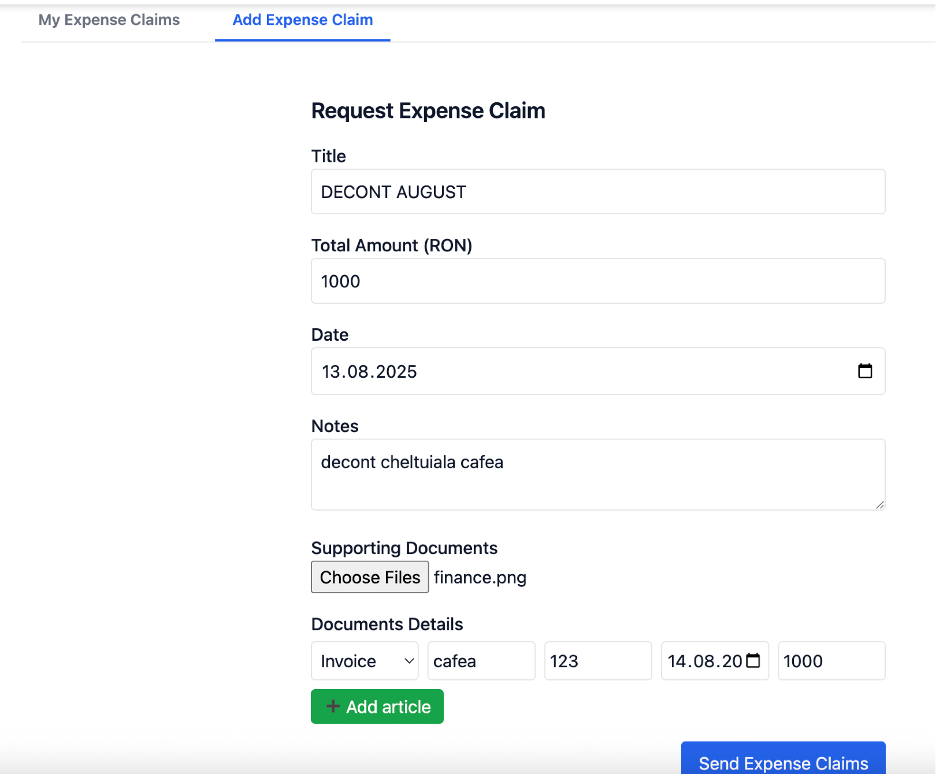Screen dimensions: 936x774
Task: Select the Add Expense Claim tab
Action: [x=302, y=20]
